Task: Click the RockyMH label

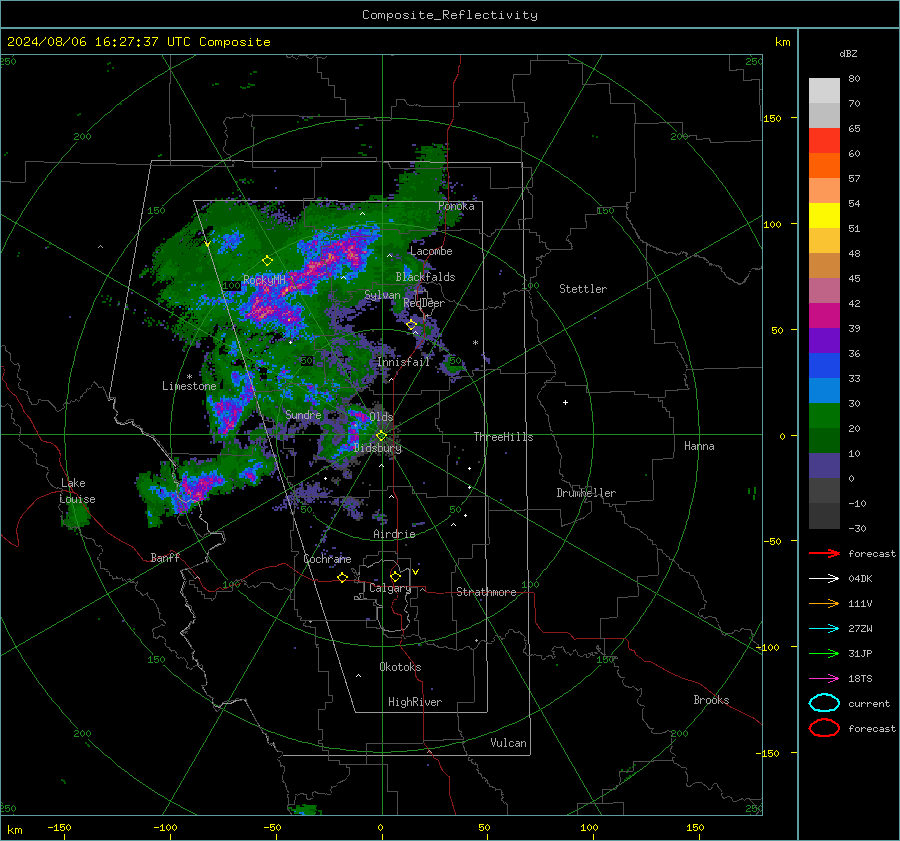Action: click(x=264, y=280)
